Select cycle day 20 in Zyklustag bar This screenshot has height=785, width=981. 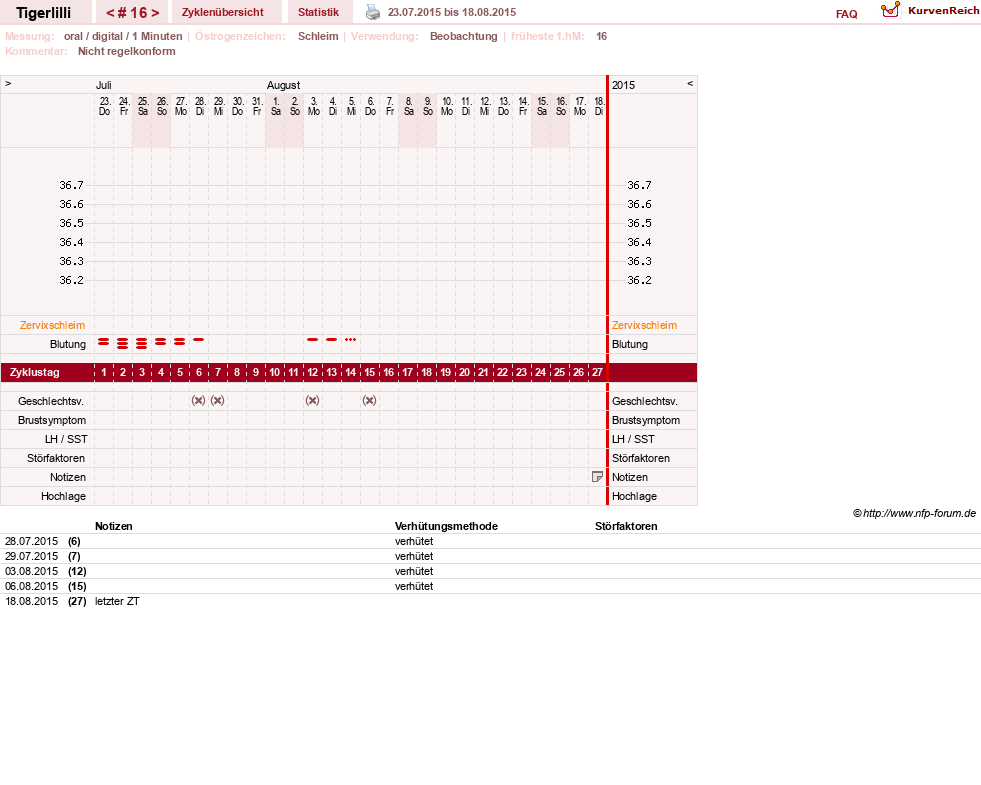click(464, 372)
